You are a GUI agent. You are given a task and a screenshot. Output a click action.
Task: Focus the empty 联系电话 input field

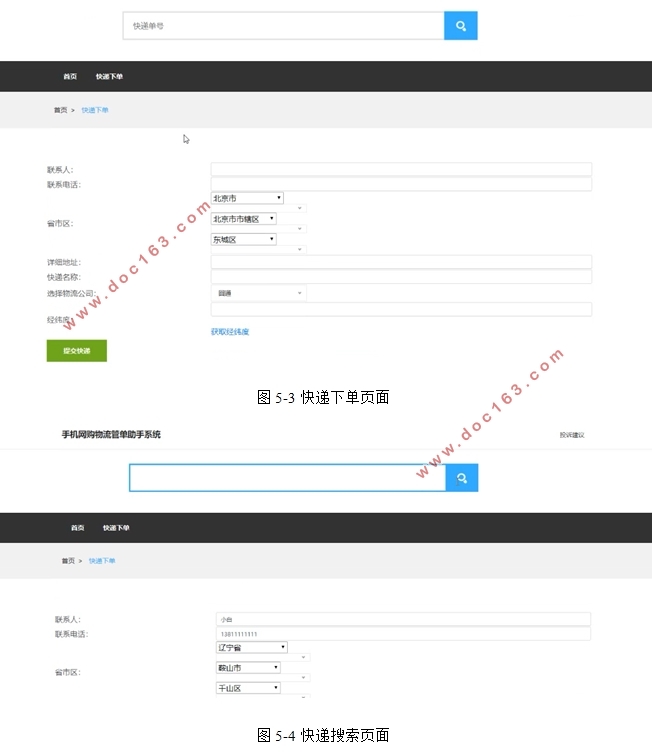[x=401, y=184]
